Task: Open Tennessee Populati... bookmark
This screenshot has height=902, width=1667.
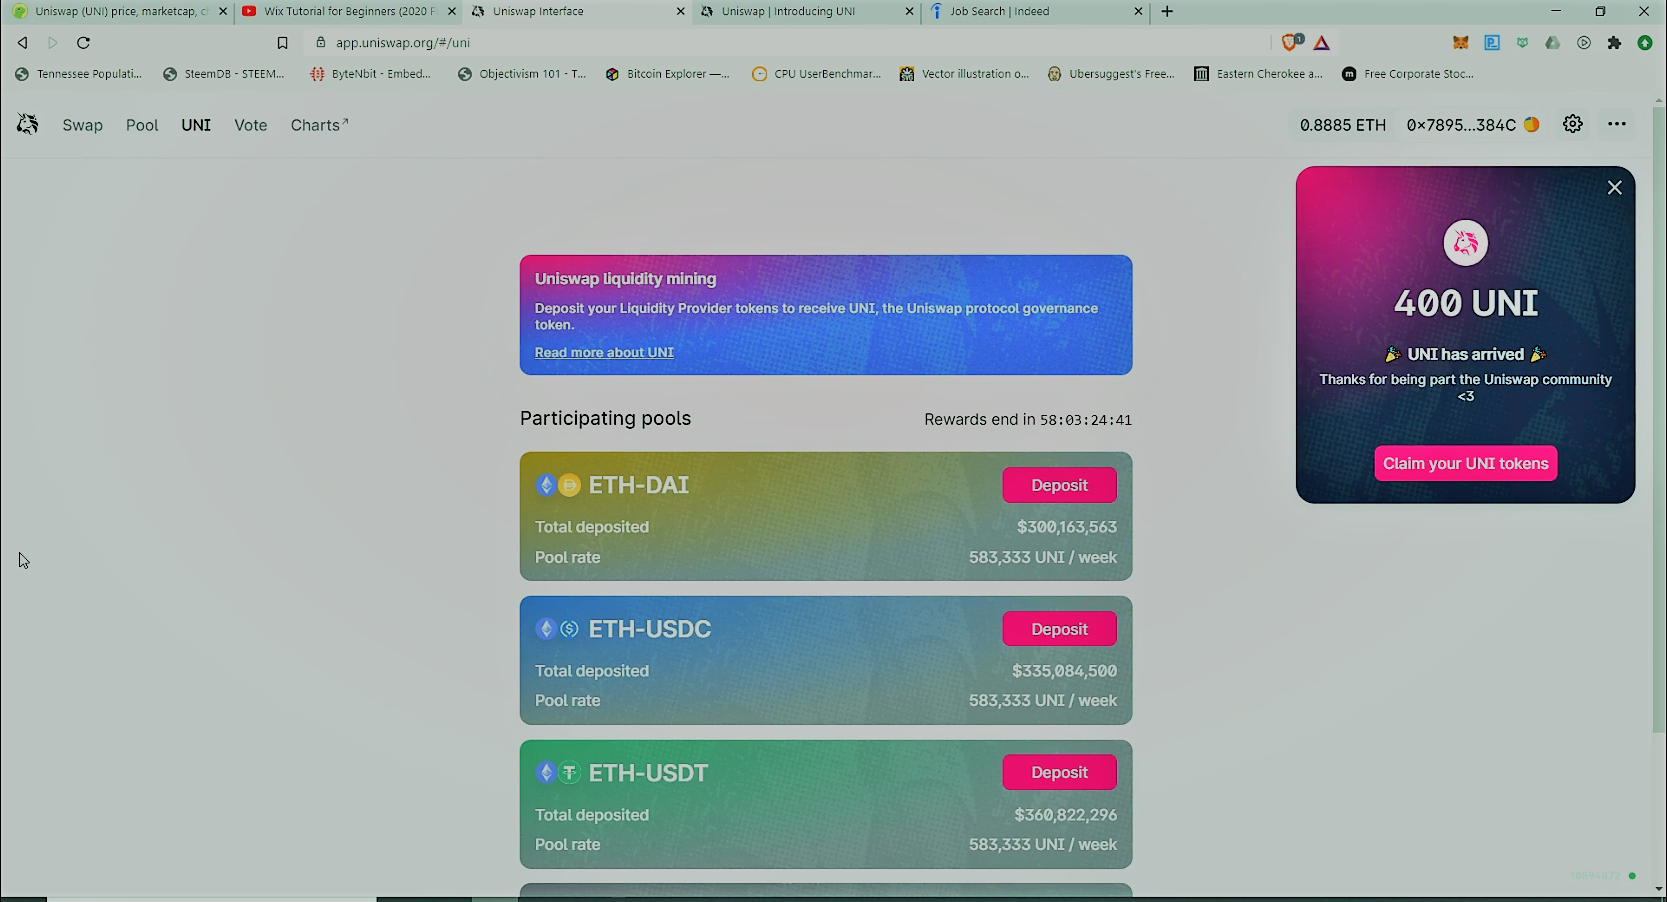Action: (x=78, y=74)
